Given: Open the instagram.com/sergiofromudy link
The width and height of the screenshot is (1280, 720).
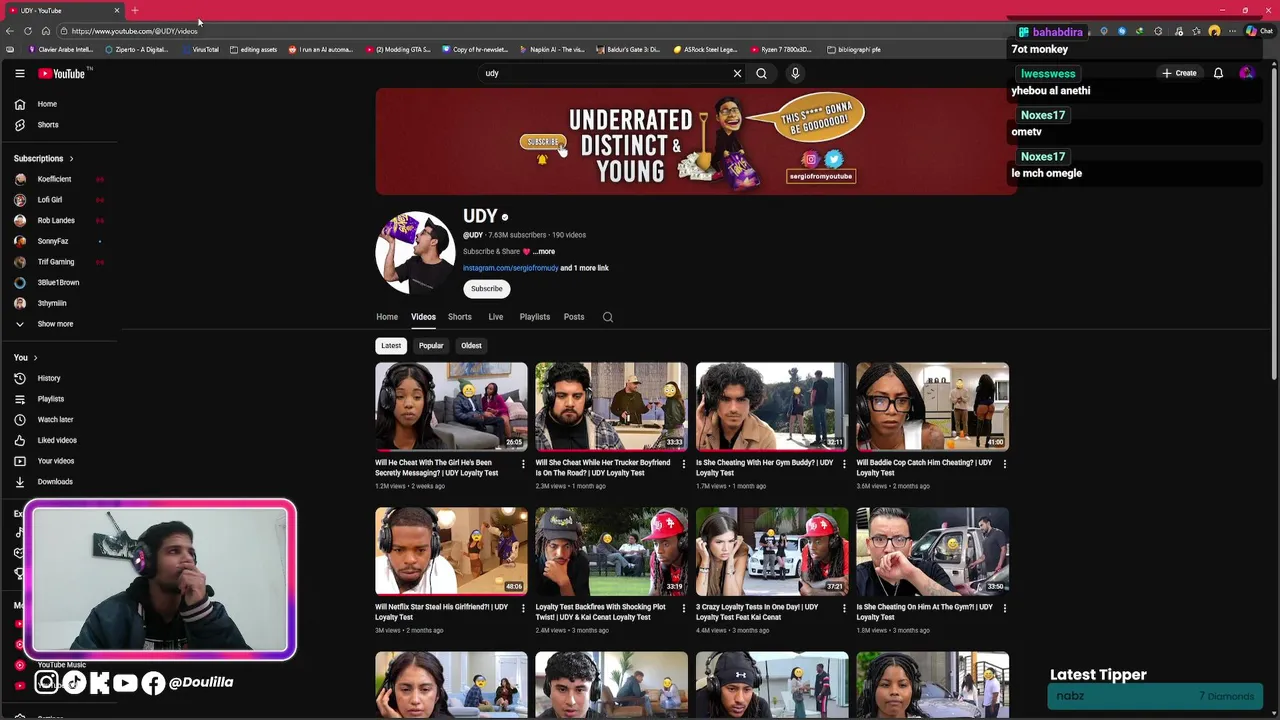Looking at the screenshot, I should (510, 268).
